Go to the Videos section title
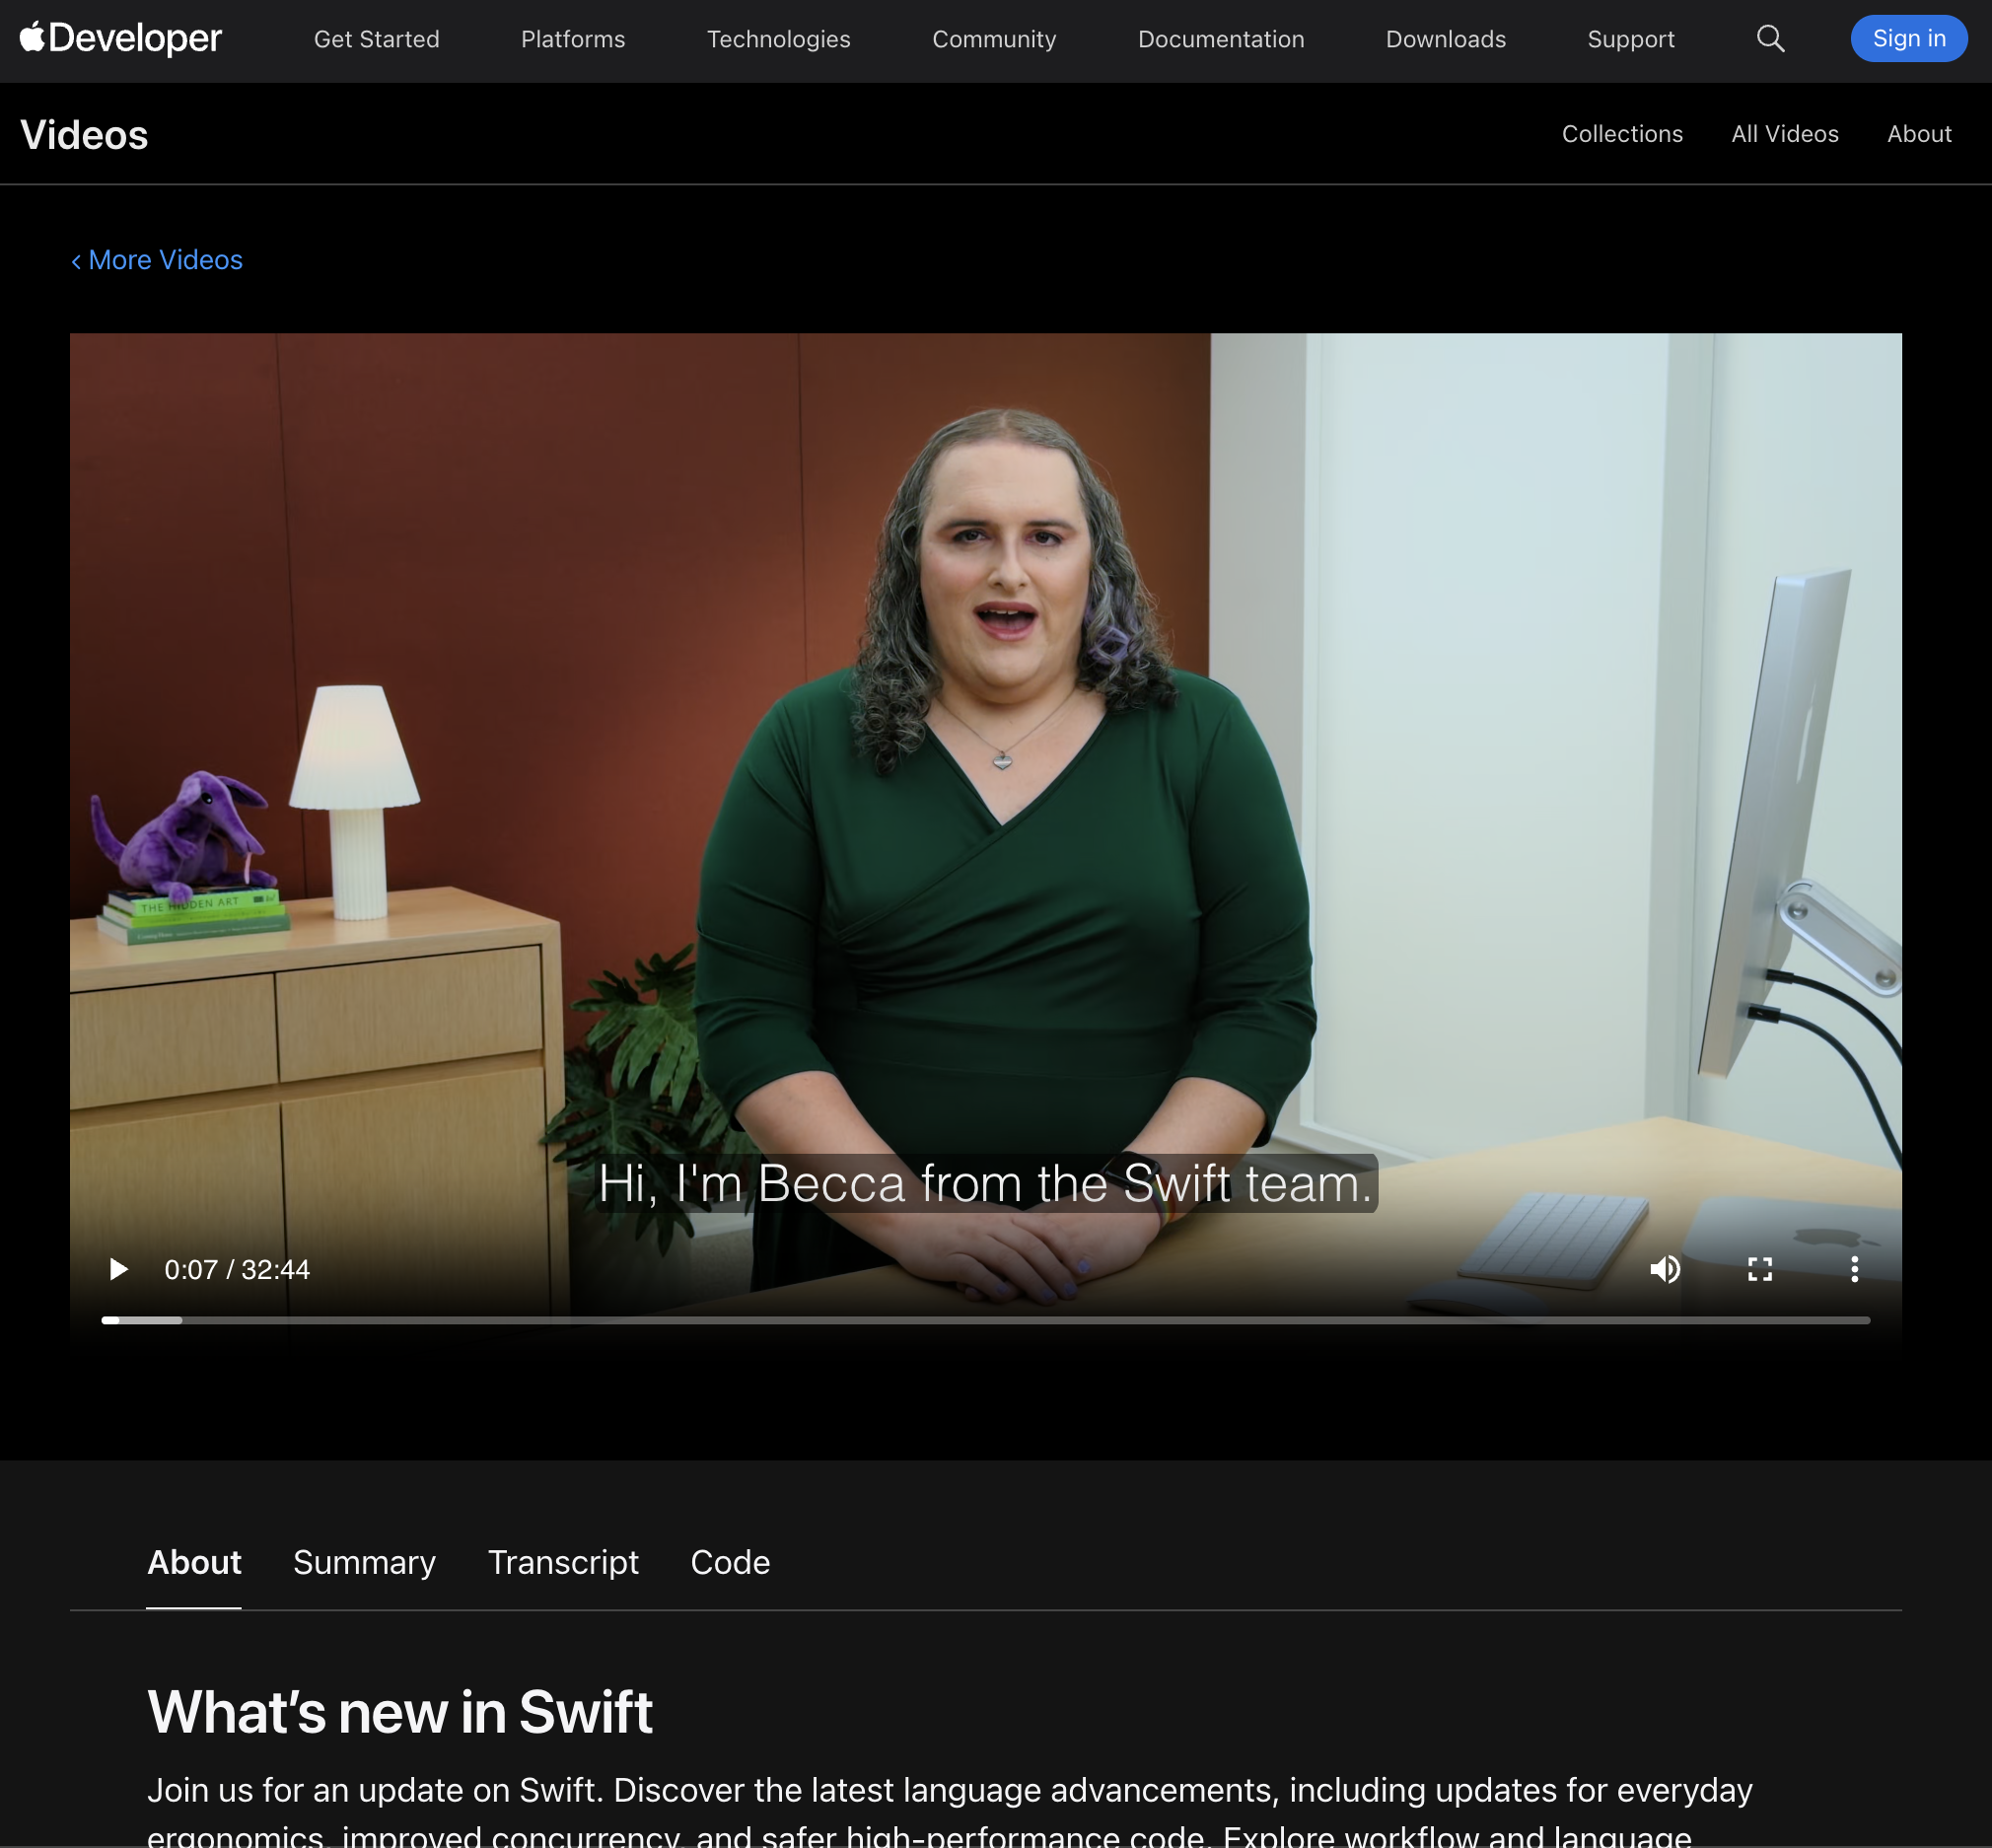1992x1848 pixels. coord(84,135)
